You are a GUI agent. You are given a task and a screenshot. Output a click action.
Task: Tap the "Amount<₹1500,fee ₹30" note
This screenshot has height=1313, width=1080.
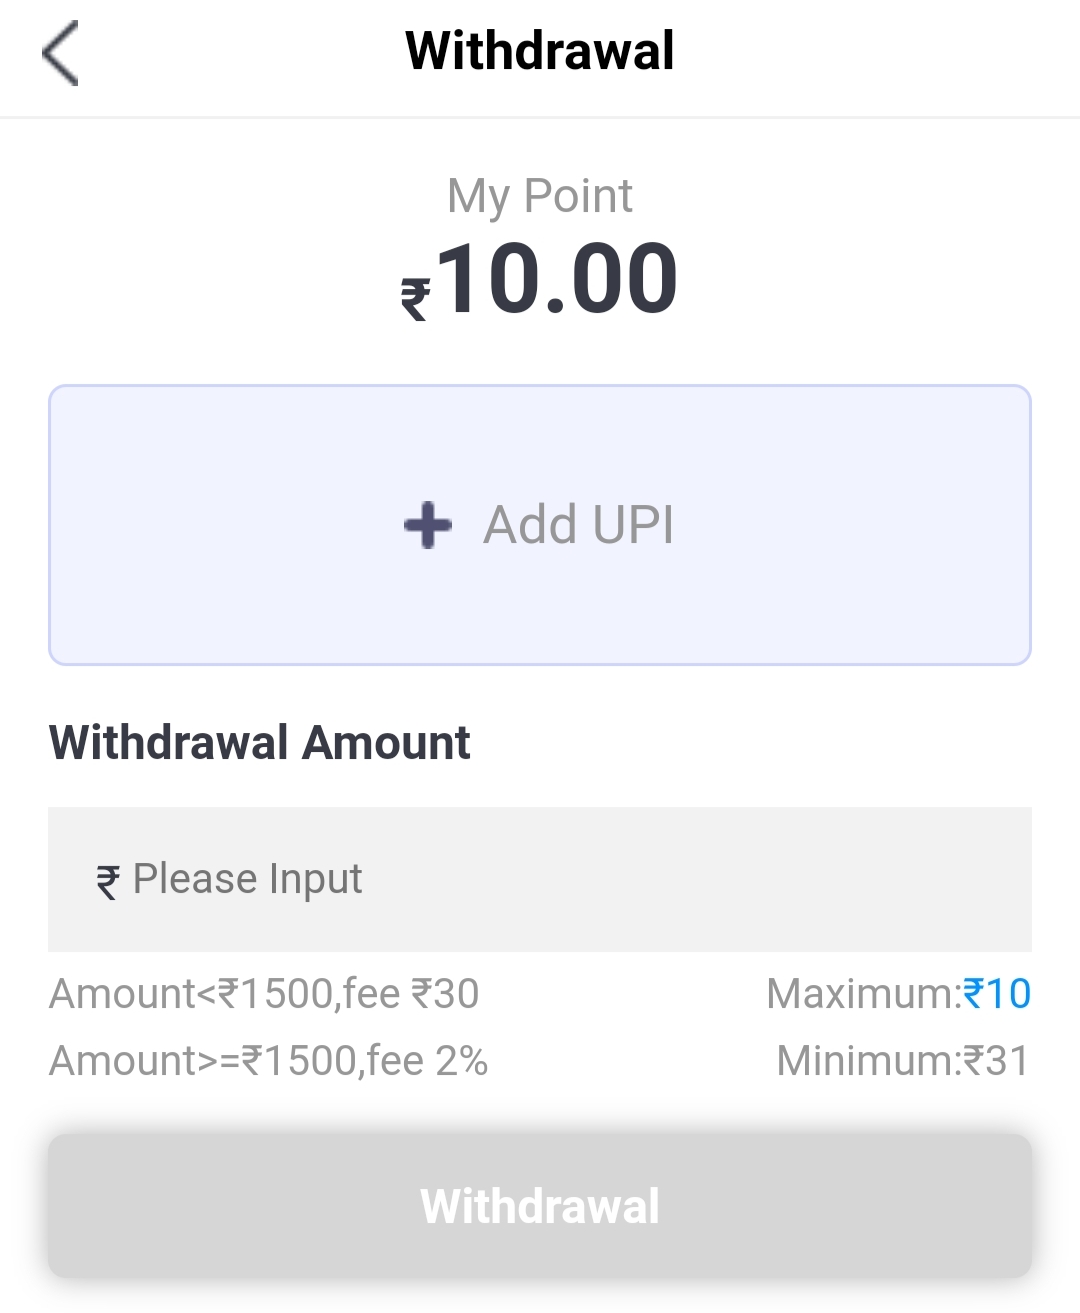point(264,994)
